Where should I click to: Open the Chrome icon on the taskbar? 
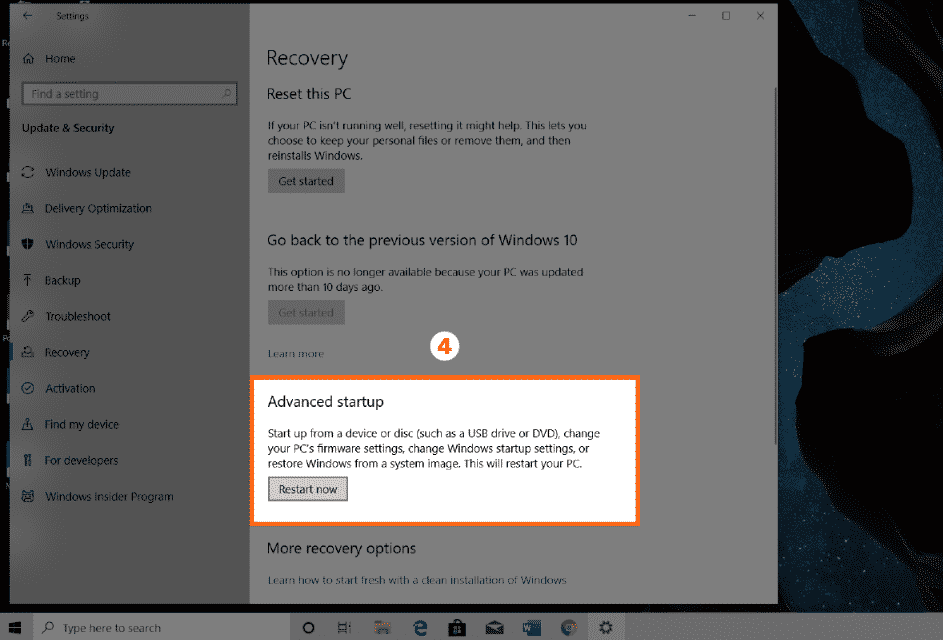click(x=569, y=628)
